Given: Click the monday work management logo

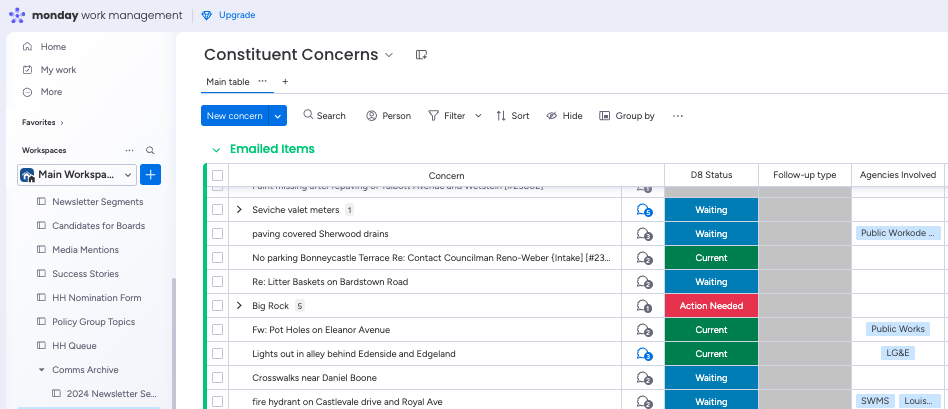Looking at the screenshot, I should [x=96, y=15].
